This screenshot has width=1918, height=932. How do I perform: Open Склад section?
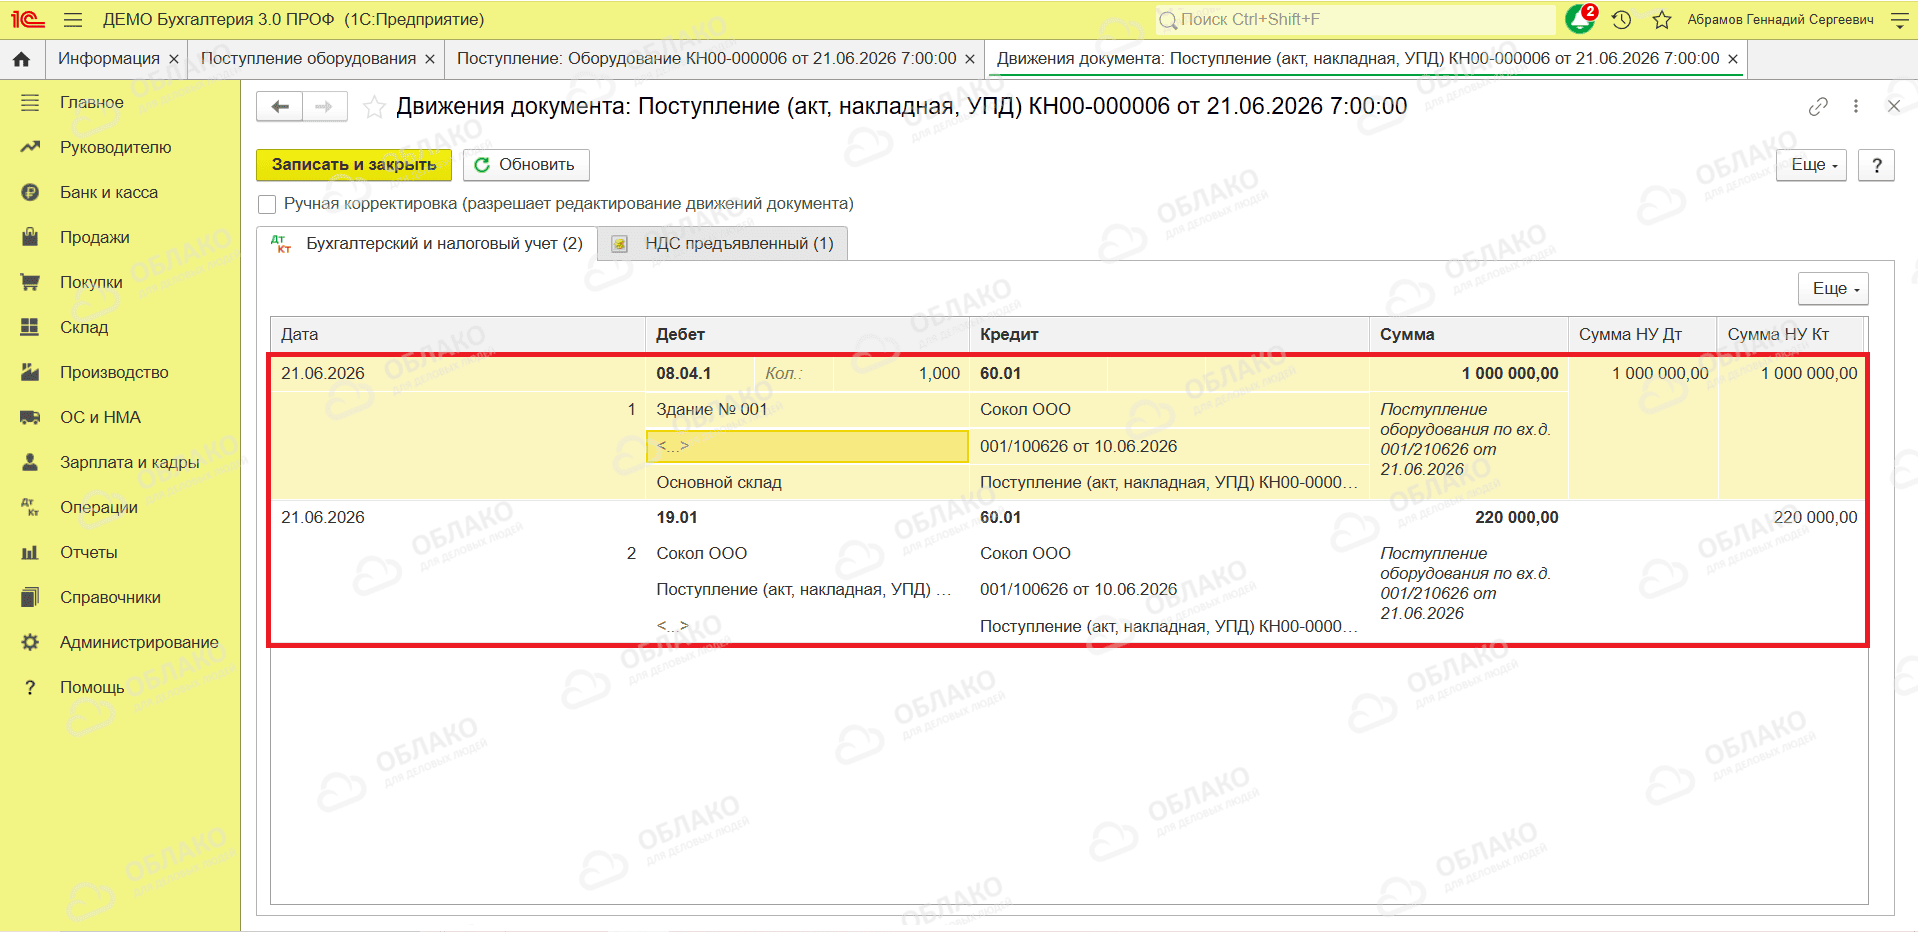pos(84,327)
